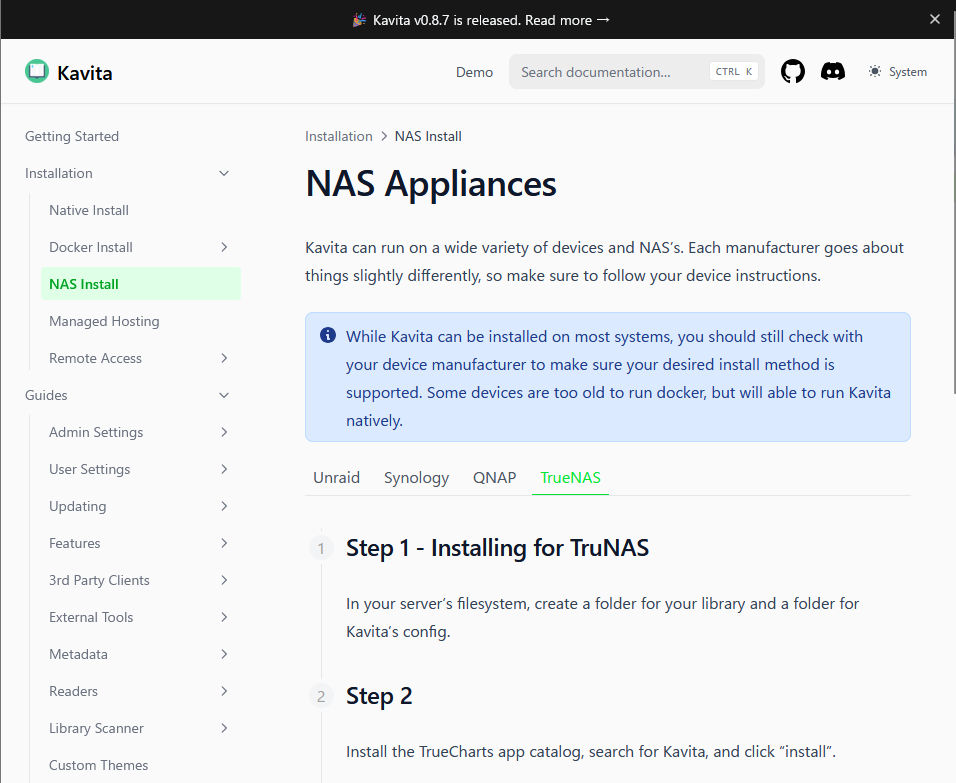The height and width of the screenshot is (783, 956).
Task: Click the NAS Appliances page title
Action: click(431, 184)
